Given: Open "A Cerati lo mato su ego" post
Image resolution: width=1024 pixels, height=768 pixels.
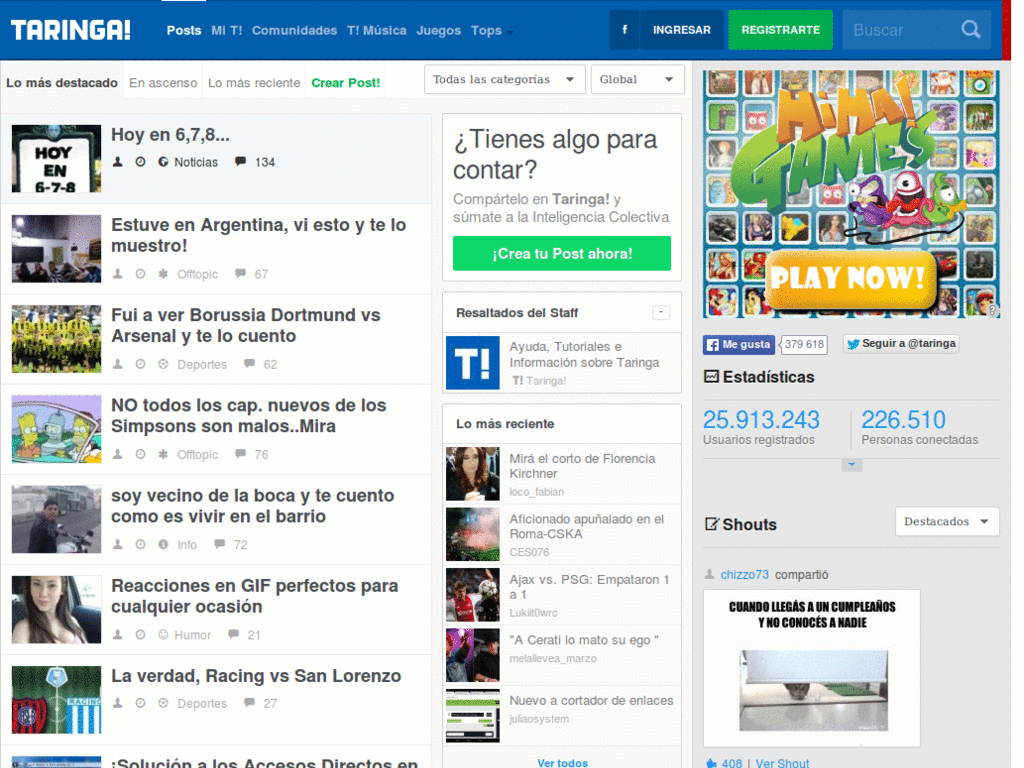Looking at the screenshot, I should (x=584, y=640).
